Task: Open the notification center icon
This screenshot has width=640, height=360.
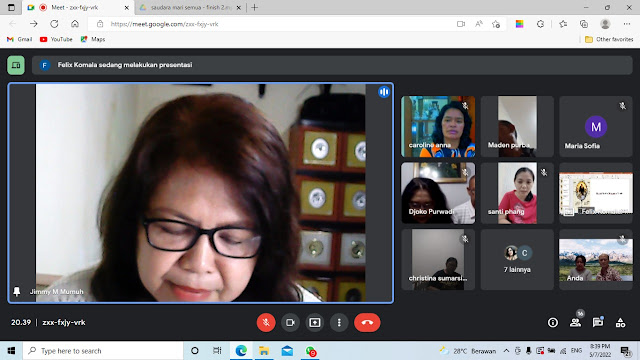Action: (625, 351)
